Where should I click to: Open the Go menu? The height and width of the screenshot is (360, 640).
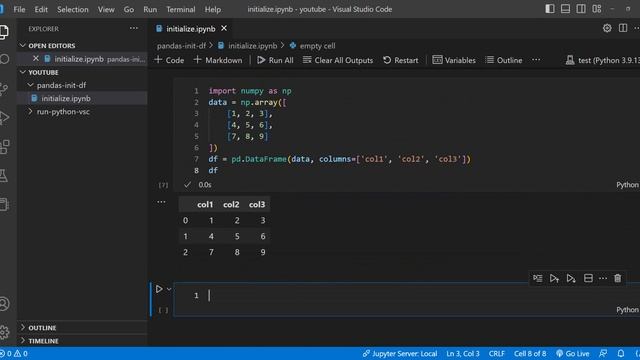tap(129, 9)
